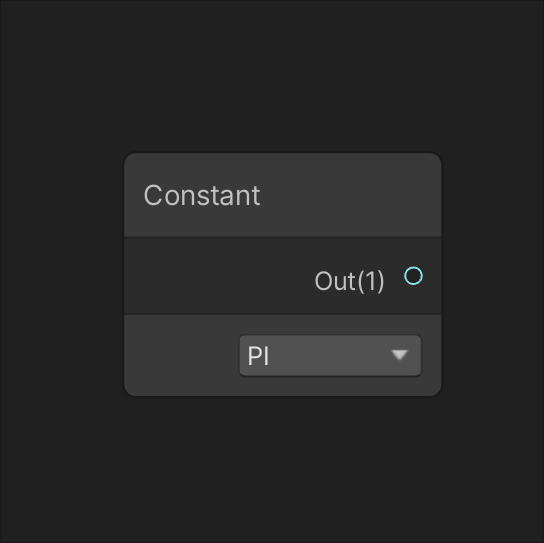Select the Constant node header bar
This screenshot has height=543, width=544.
283,195
